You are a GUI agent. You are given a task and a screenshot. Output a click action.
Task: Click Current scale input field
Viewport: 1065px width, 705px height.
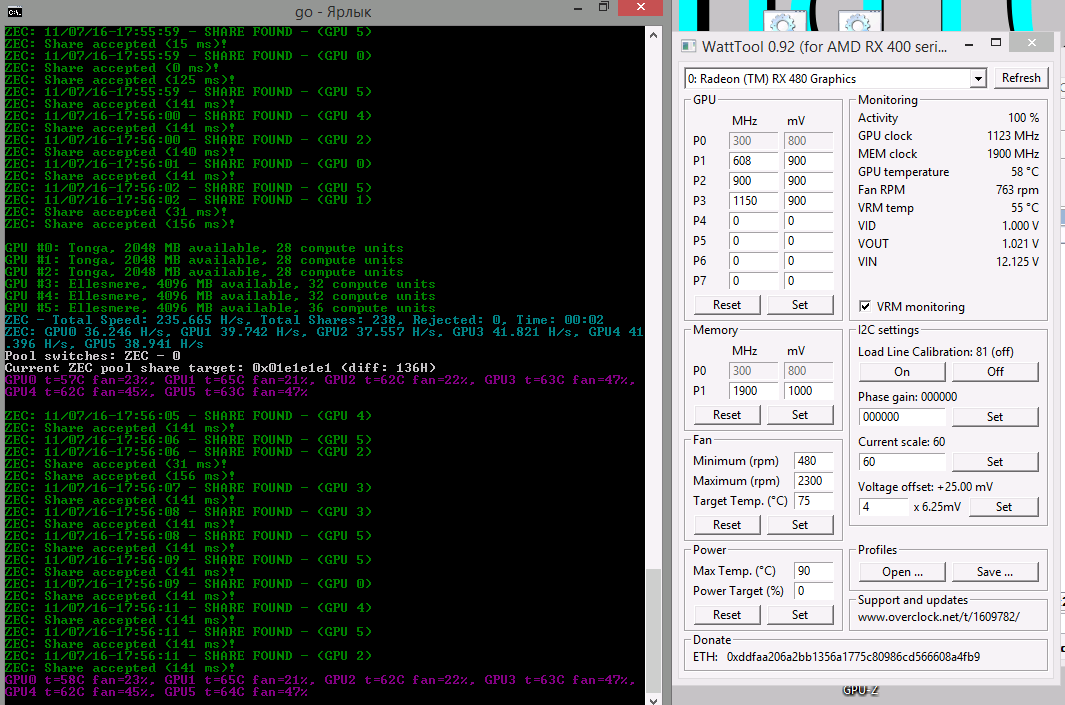[902, 462]
